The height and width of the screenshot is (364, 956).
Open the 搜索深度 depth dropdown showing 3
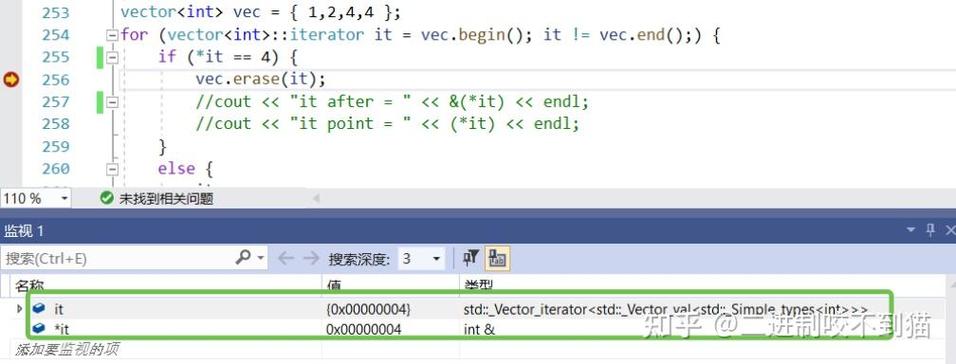pyautogui.click(x=437, y=259)
